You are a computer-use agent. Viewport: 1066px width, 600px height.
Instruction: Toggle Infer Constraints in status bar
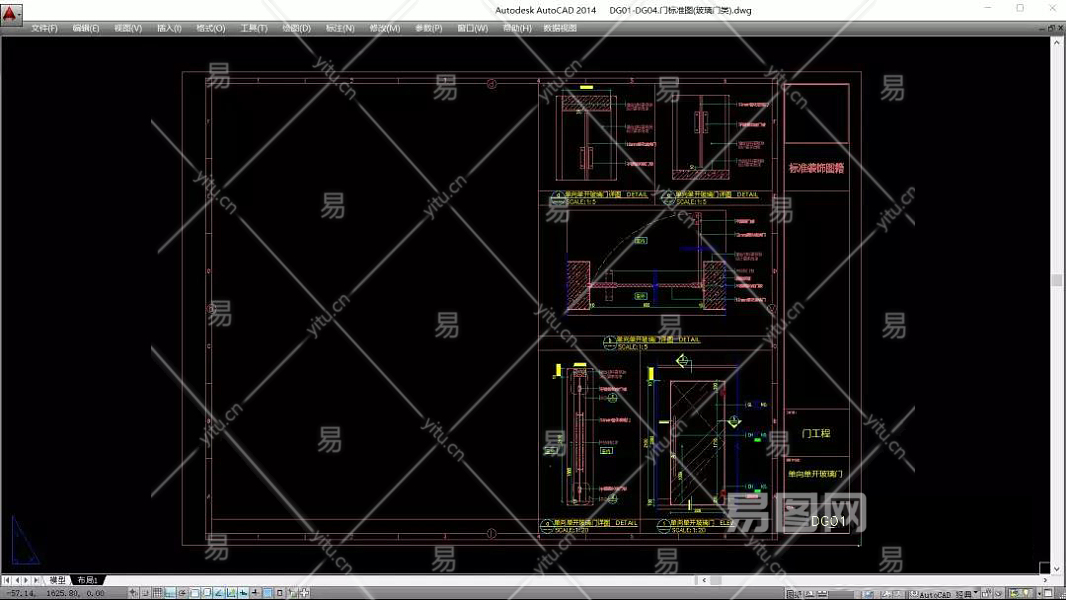point(133,593)
